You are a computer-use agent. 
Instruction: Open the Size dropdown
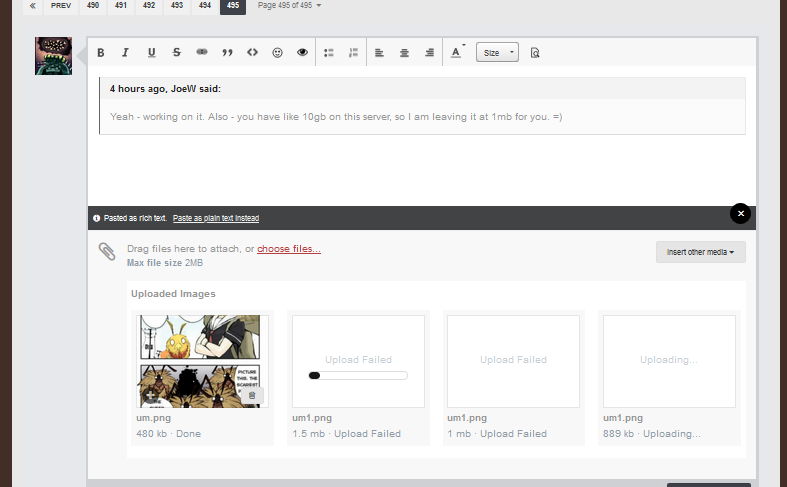point(497,52)
